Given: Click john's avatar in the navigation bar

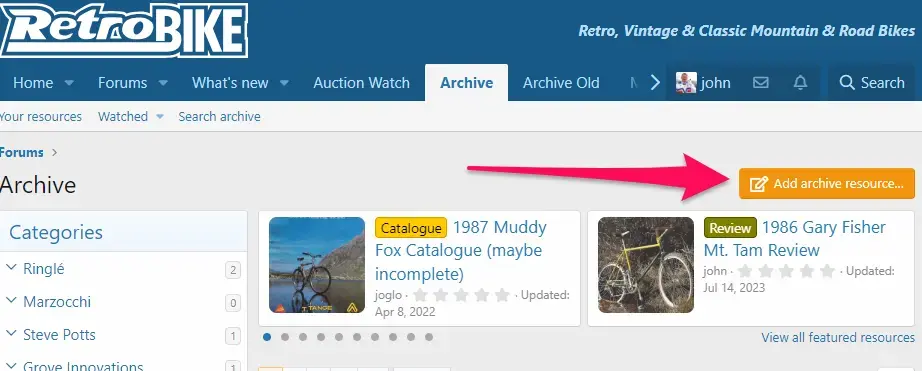Looking at the screenshot, I should pyautogui.click(x=686, y=83).
